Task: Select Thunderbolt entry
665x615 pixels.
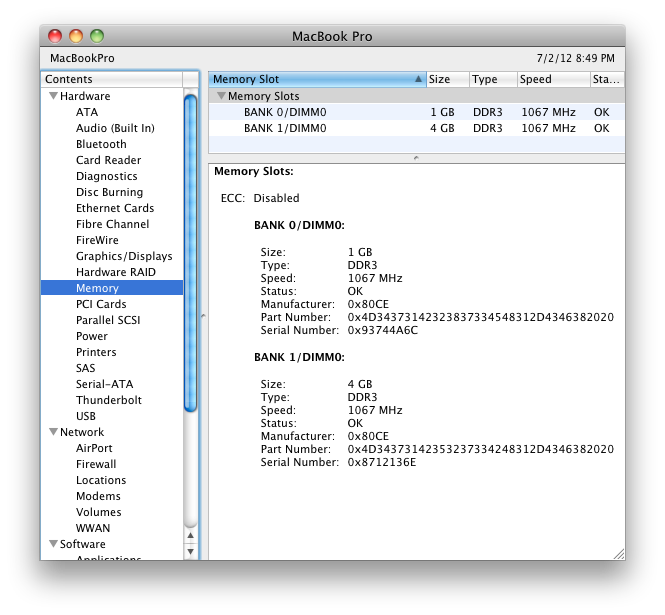Action: pyautogui.click(x=109, y=400)
